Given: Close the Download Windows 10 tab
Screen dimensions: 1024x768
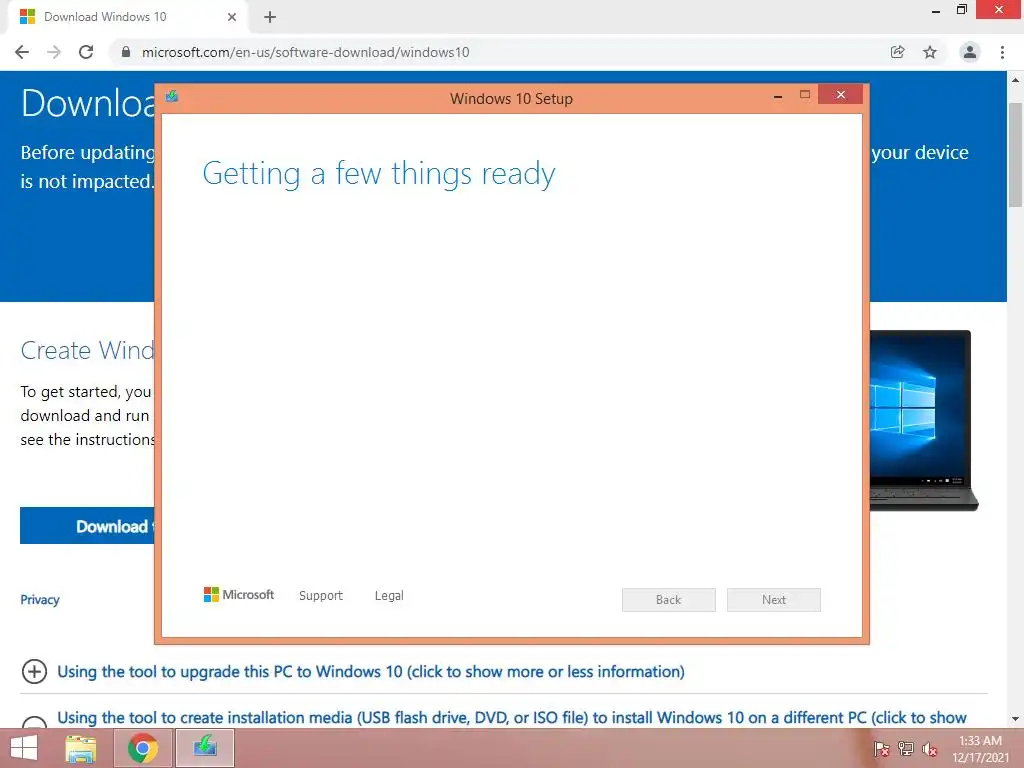Looking at the screenshot, I should point(232,17).
